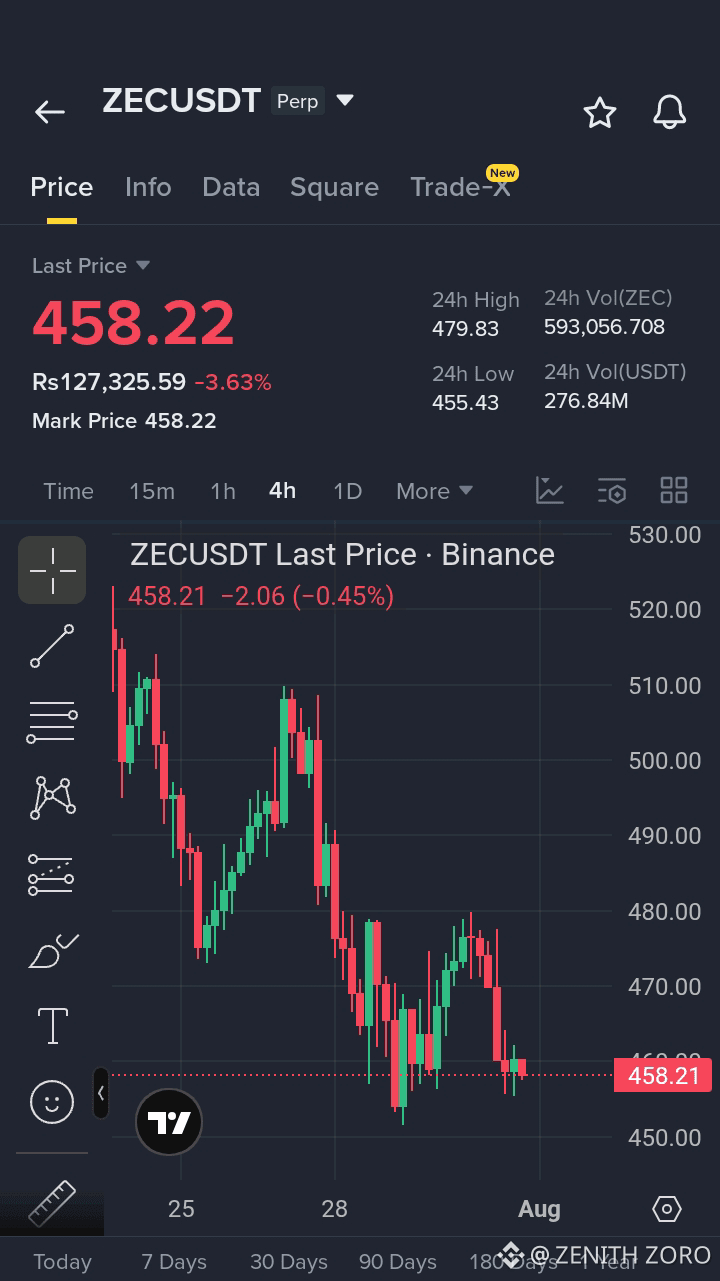This screenshot has width=720, height=1281.
Task: Select the 7 Days range
Action: (x=174, y=1262)
